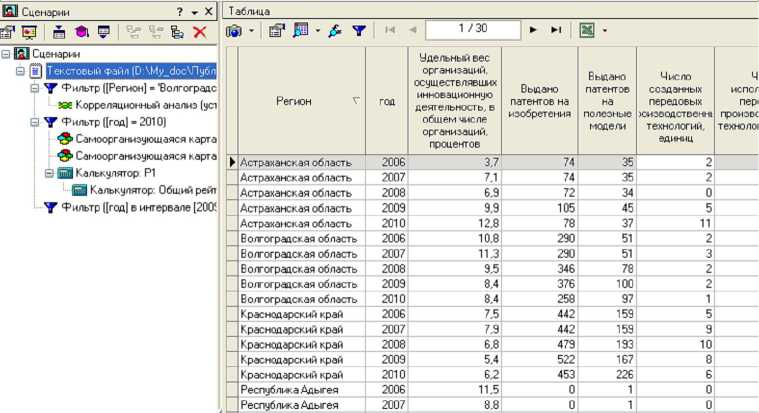Go to the next record page

click(x=533, y=31)
